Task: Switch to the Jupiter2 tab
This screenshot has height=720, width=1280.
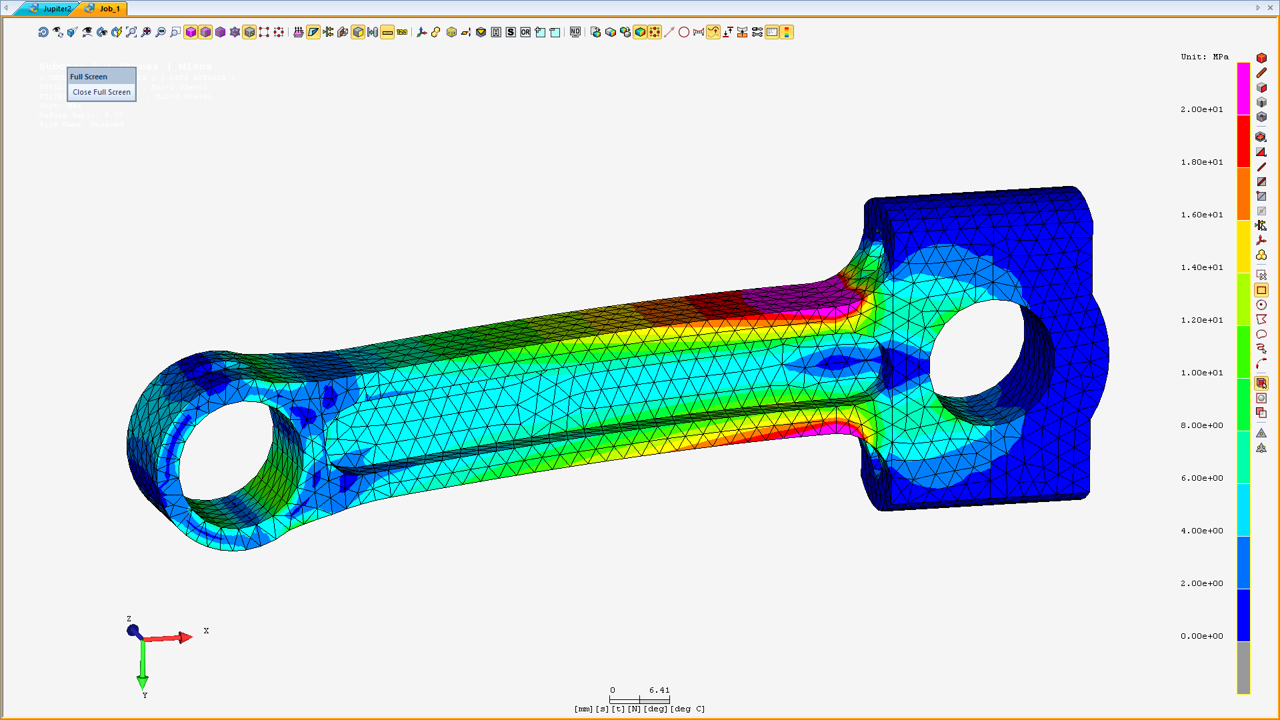Action: click(x=52, y=8)
